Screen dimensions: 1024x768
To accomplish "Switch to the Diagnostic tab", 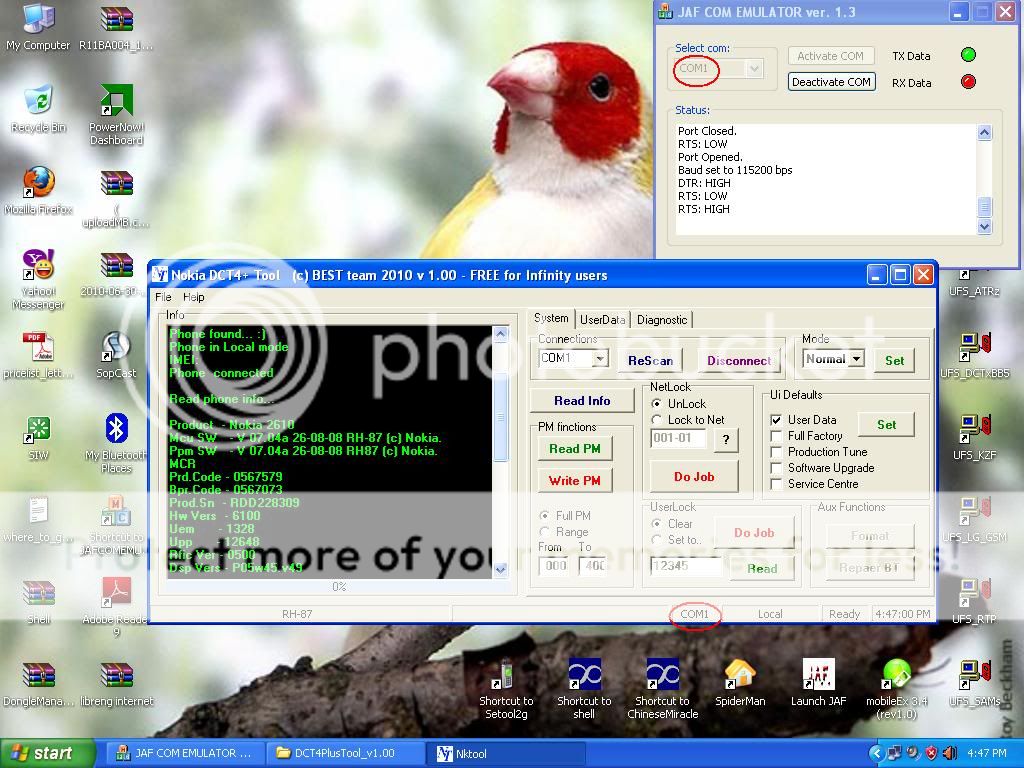I will (662, 320).
